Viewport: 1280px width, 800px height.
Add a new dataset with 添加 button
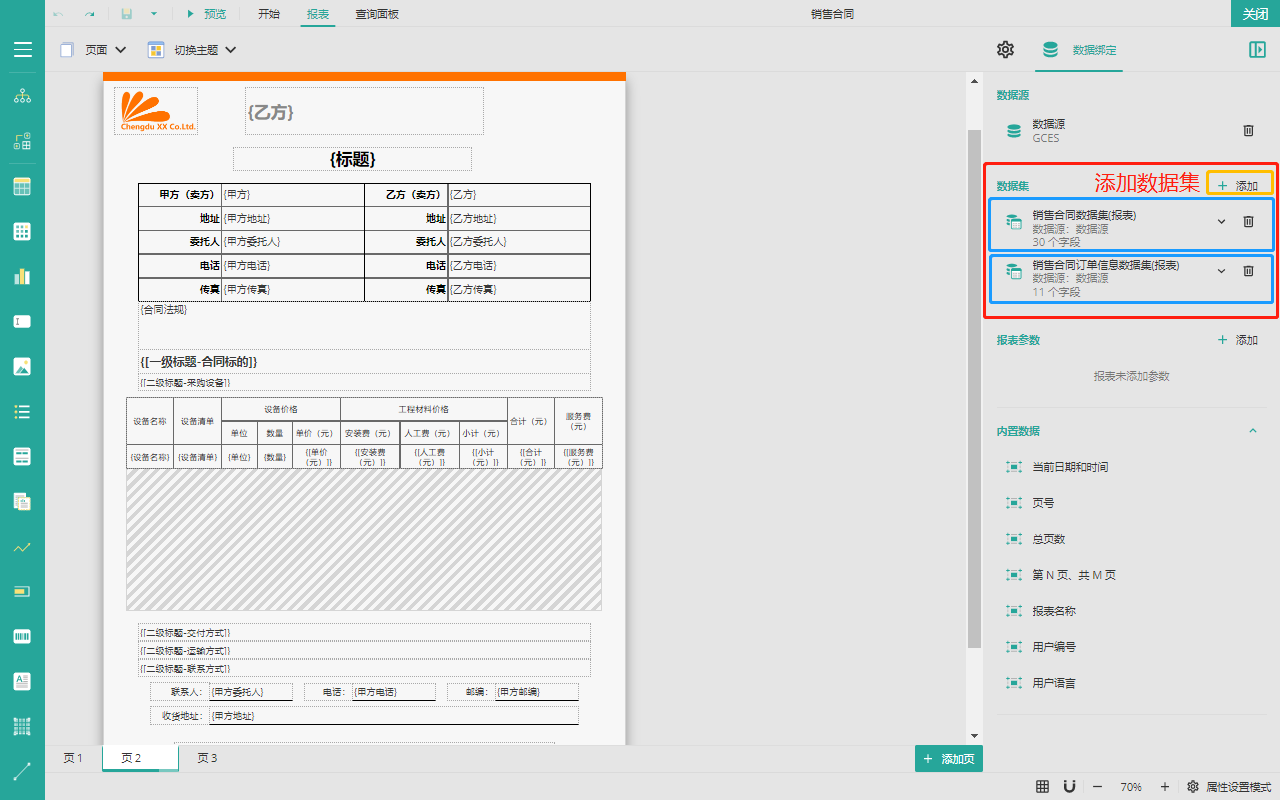1239,186
